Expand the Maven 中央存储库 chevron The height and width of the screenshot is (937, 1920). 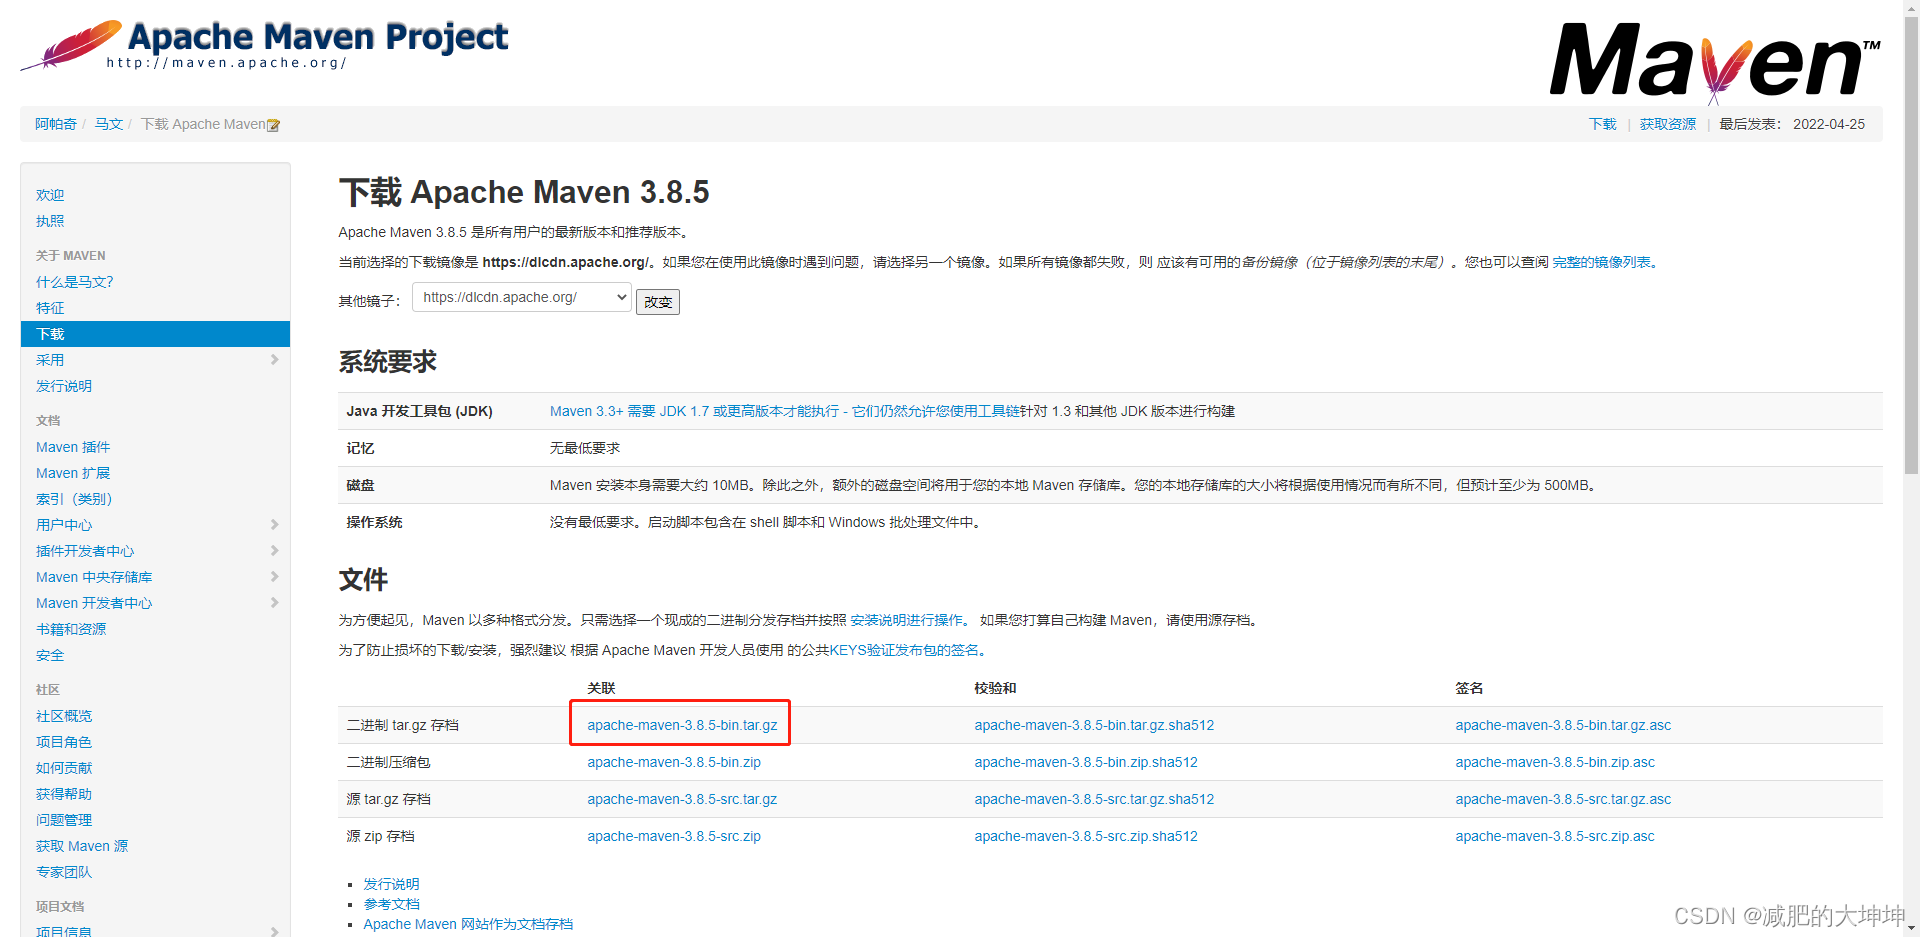[x=274, y=577]
